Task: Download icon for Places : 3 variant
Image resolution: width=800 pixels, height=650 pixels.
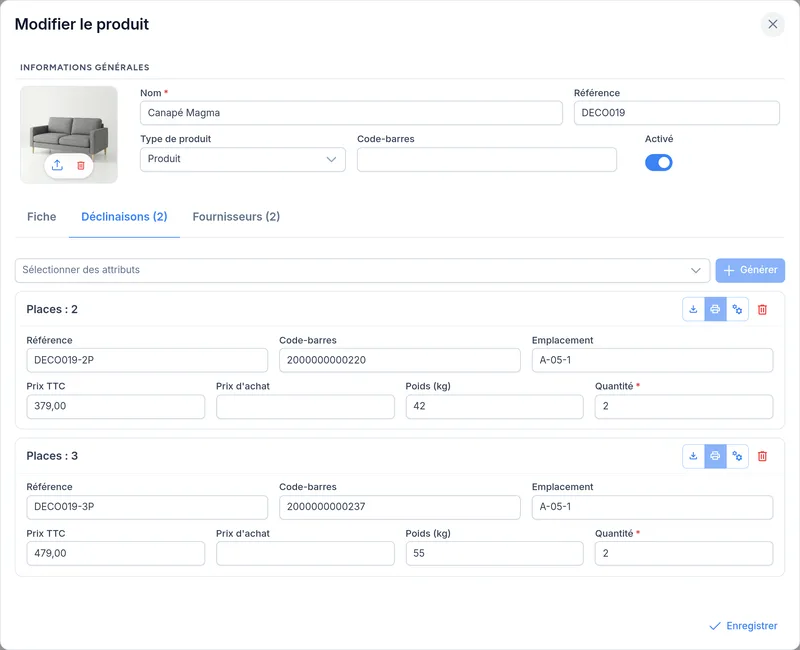Action: (x=693, y=456)
